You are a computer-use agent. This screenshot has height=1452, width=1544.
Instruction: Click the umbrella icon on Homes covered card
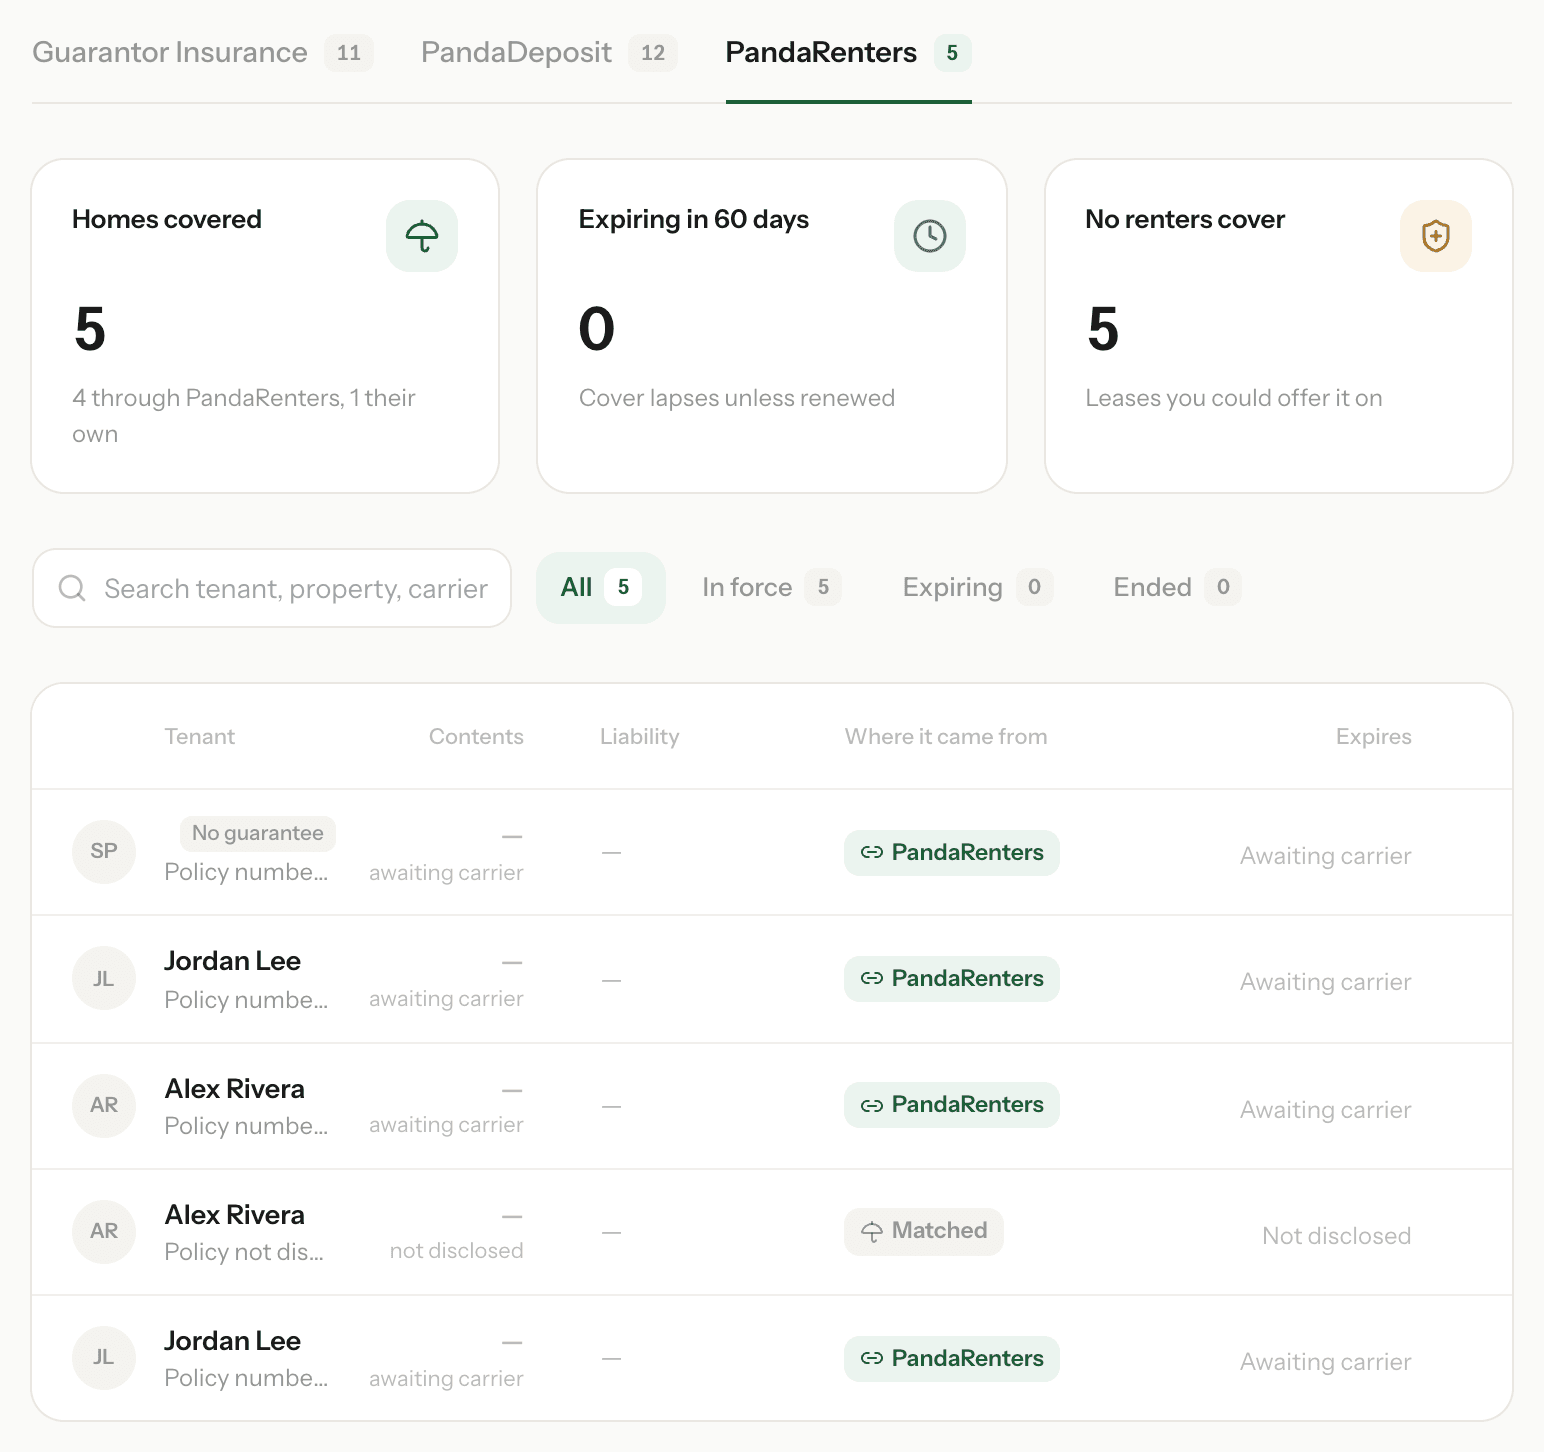[422, 236]
